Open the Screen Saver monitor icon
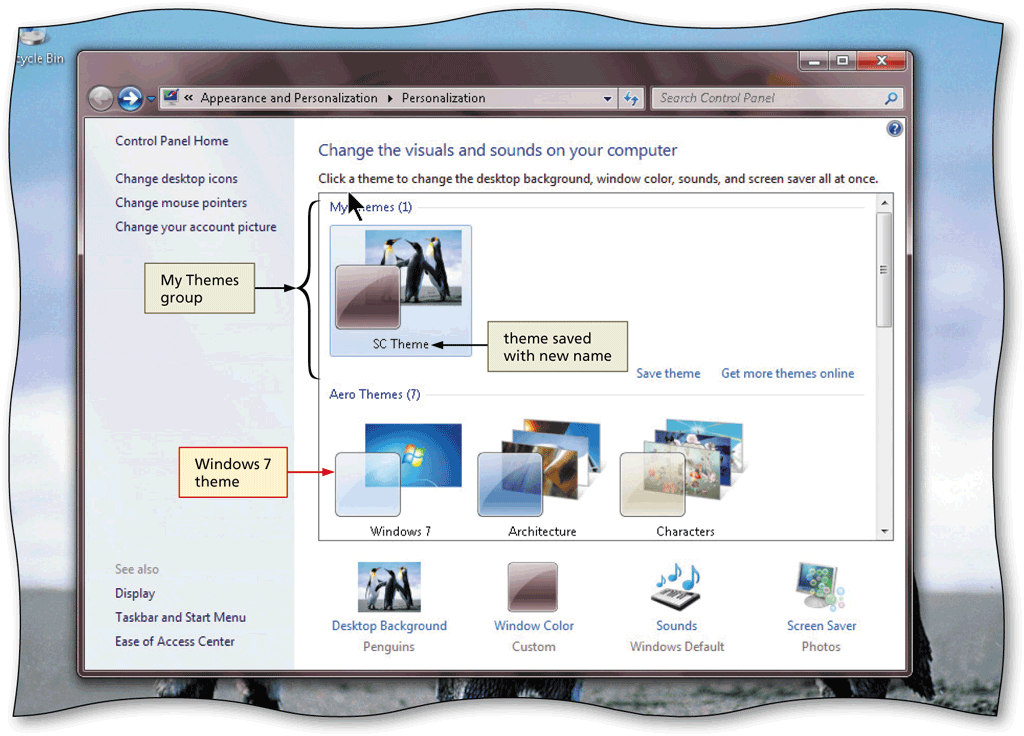Image resolution: width=1024 pixels, height=736 pixels. point(820,586)
